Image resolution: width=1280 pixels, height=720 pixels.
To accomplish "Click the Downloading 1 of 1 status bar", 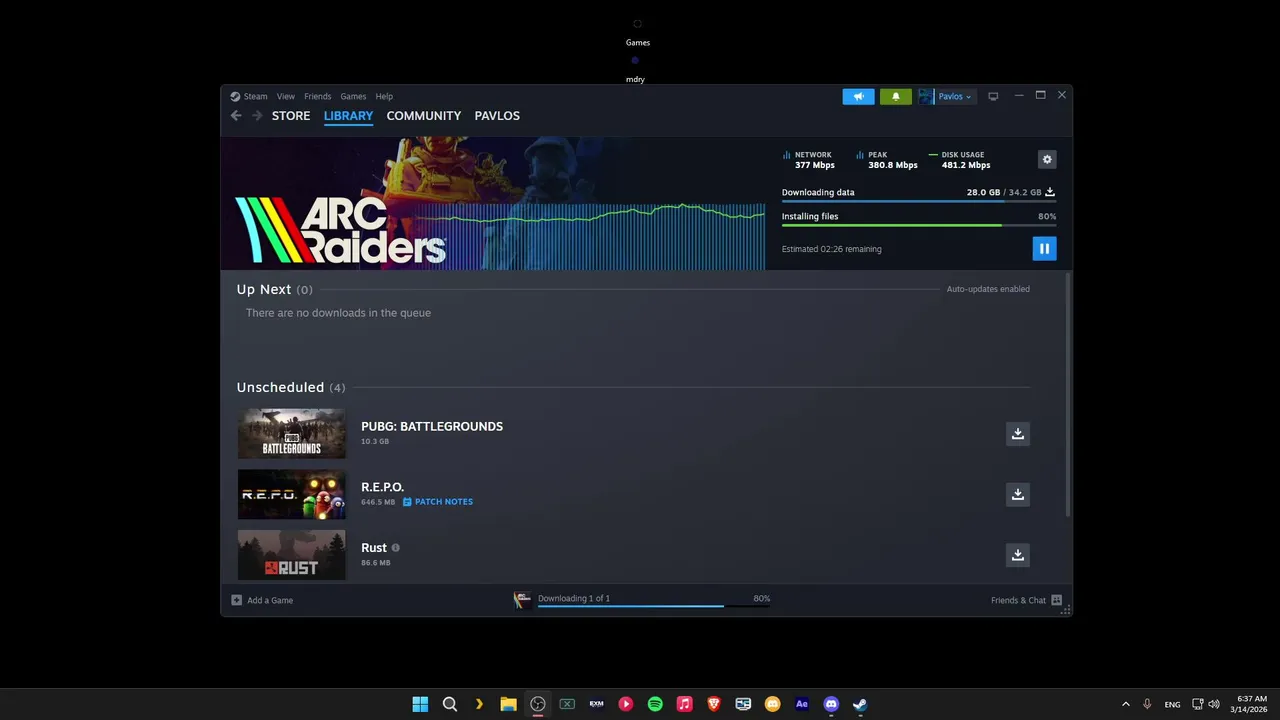I will (x=654, y=600).
